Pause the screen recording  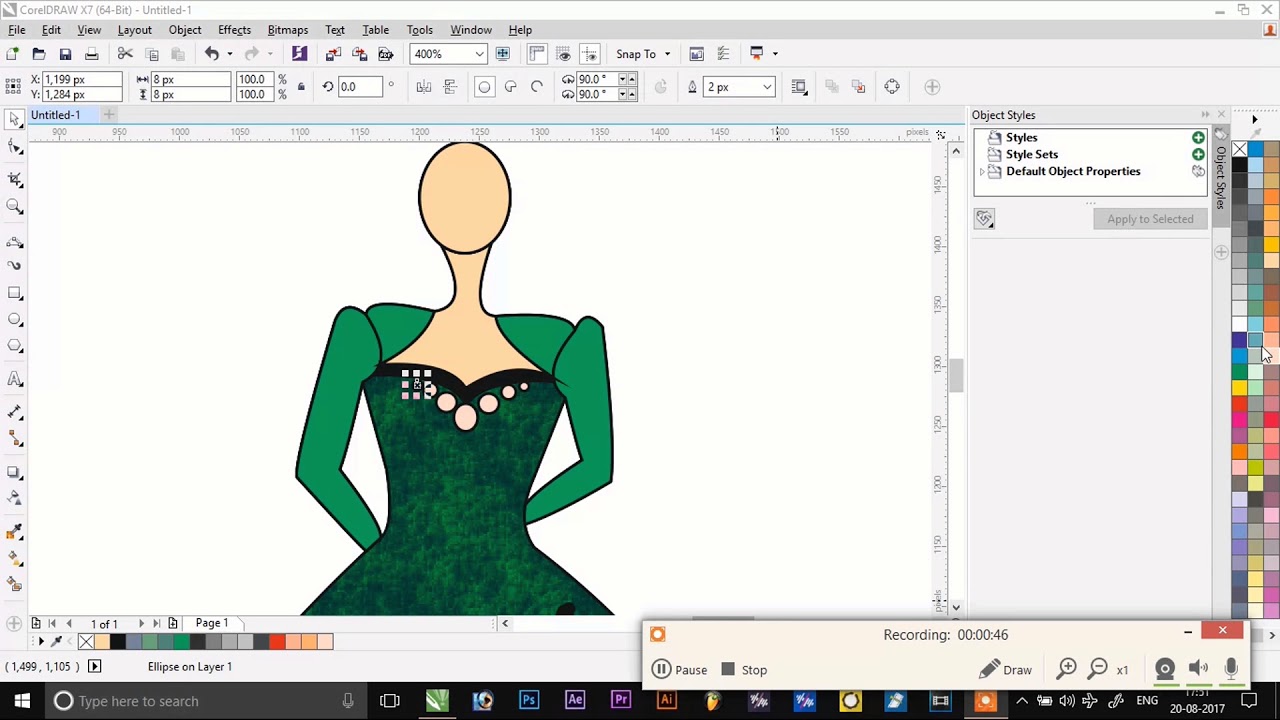tap(680, 669)
